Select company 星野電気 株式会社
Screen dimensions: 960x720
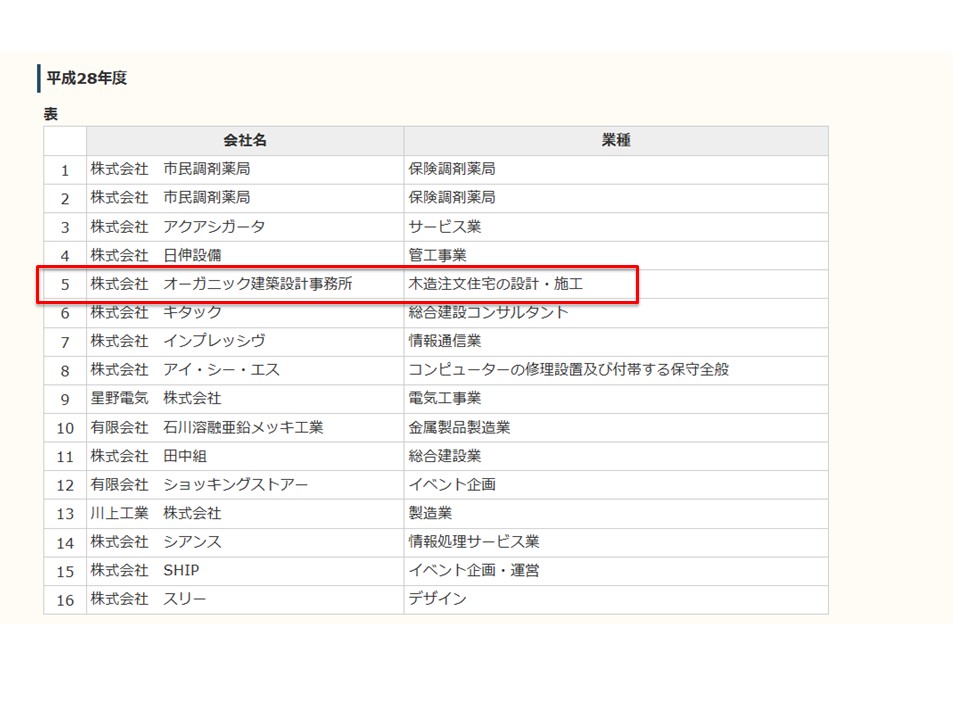[156, 399]
